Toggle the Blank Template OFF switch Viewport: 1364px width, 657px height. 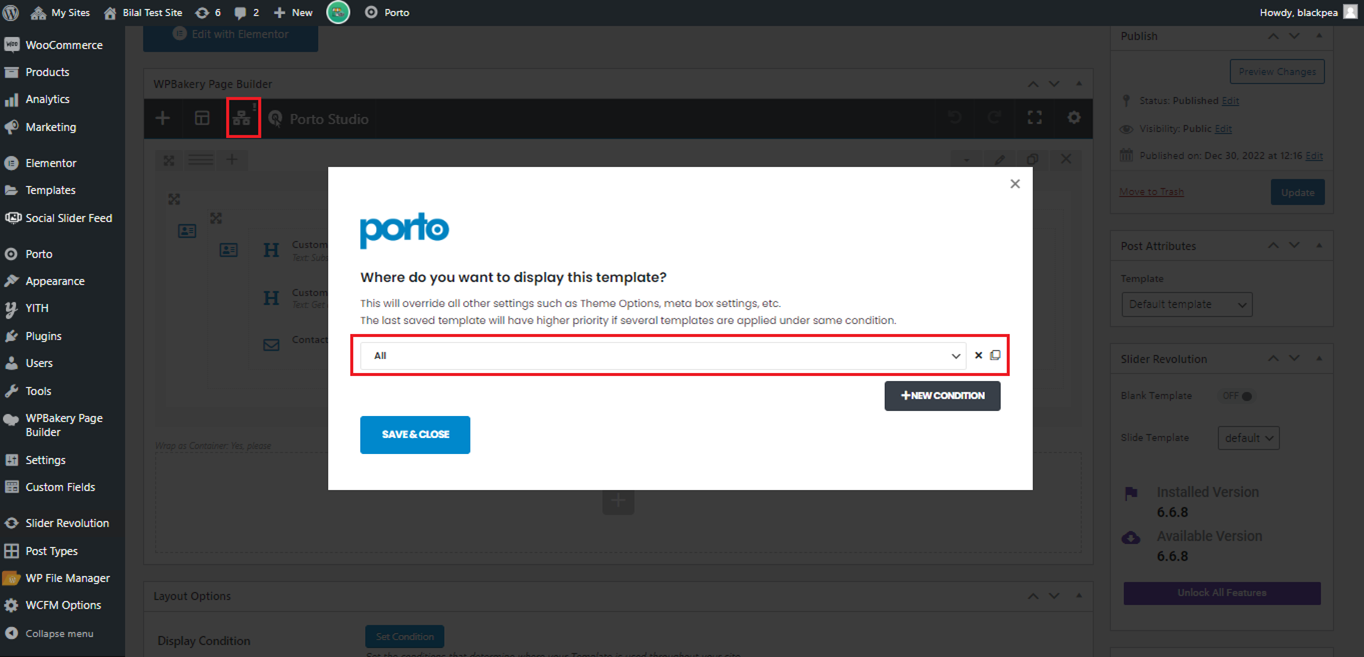(1238, 396)
